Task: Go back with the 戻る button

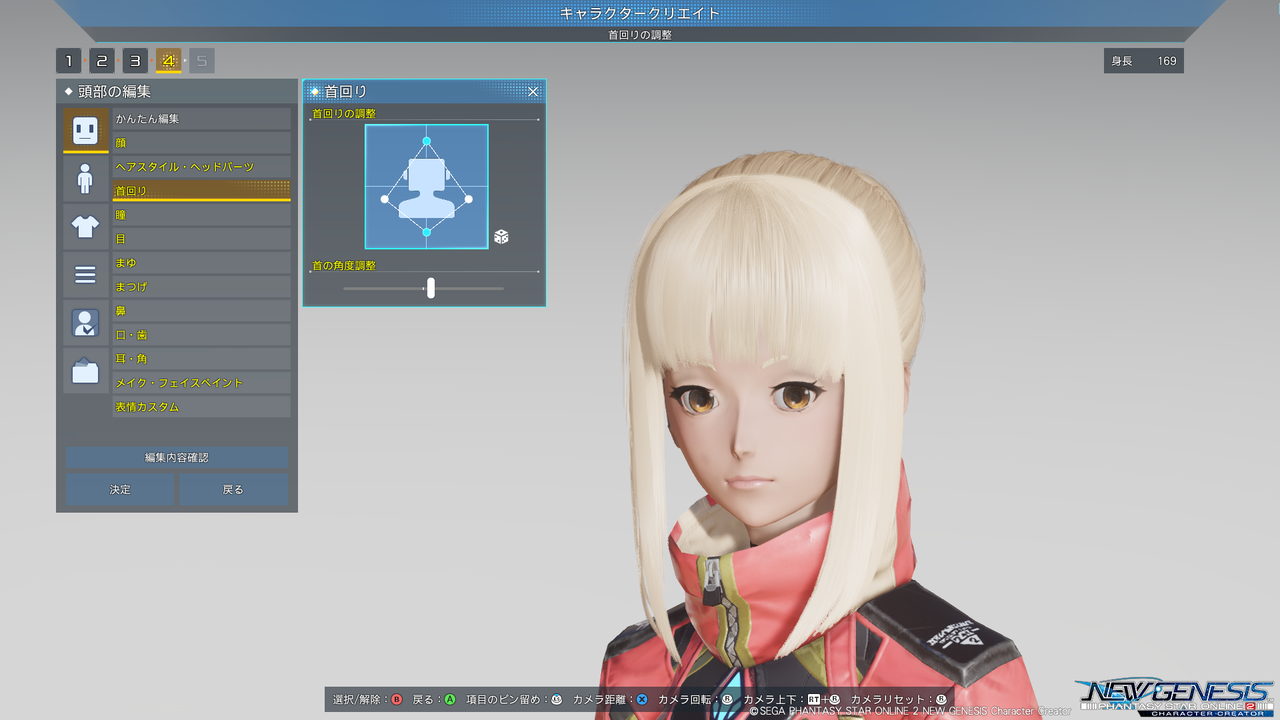Action: click(233, 489)
